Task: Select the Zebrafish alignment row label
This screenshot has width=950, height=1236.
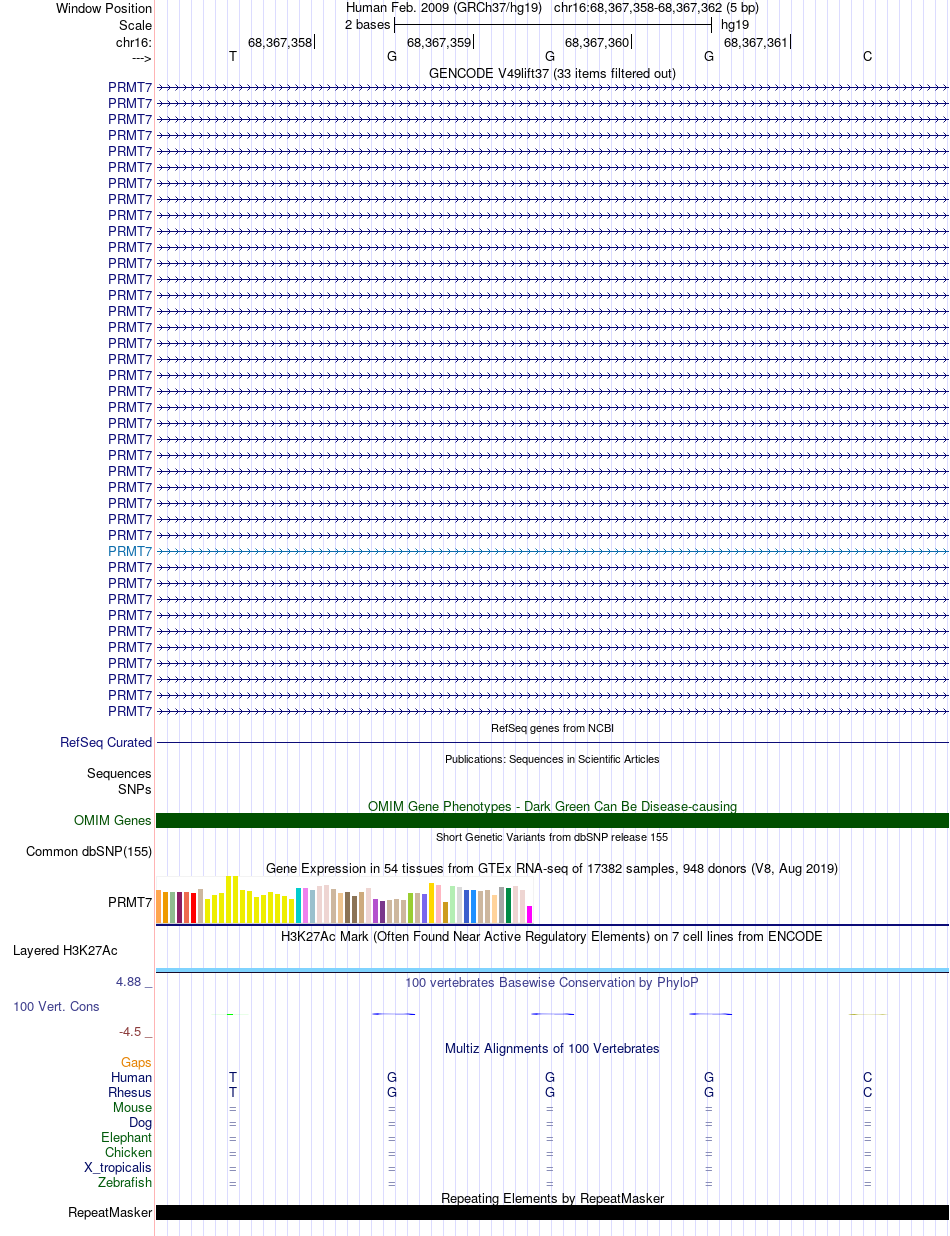Action: click(x=126, y=1183)
